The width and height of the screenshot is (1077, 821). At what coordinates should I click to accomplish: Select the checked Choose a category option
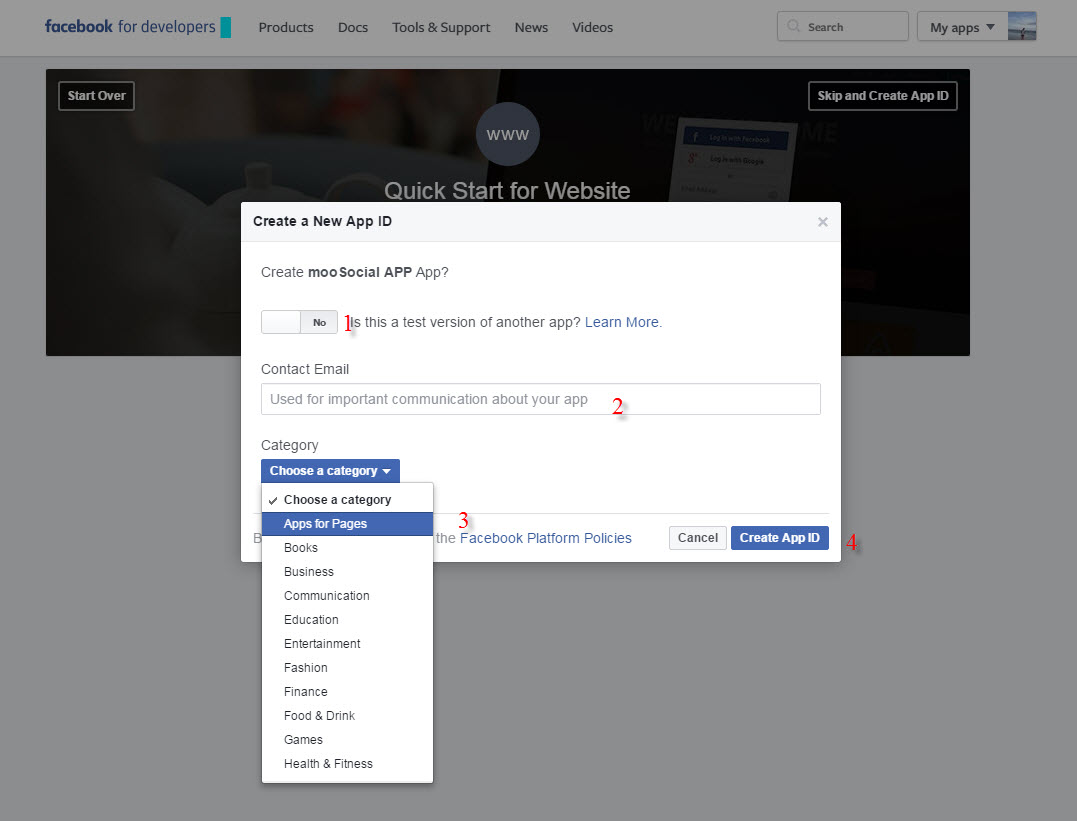tap(347, 499)
